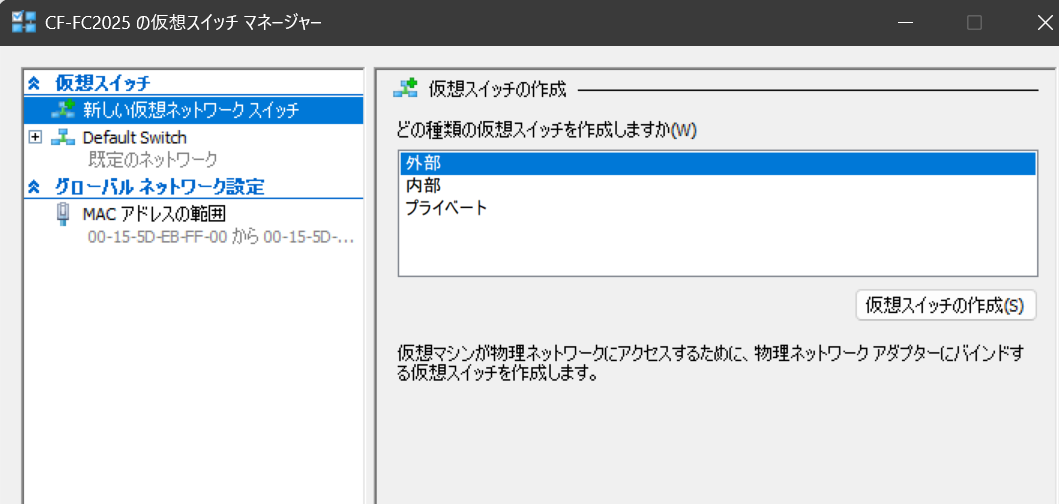
Task: Minimize the Virtual Switch Manager window
Action: pyautogui.click(x=905, y=22)
